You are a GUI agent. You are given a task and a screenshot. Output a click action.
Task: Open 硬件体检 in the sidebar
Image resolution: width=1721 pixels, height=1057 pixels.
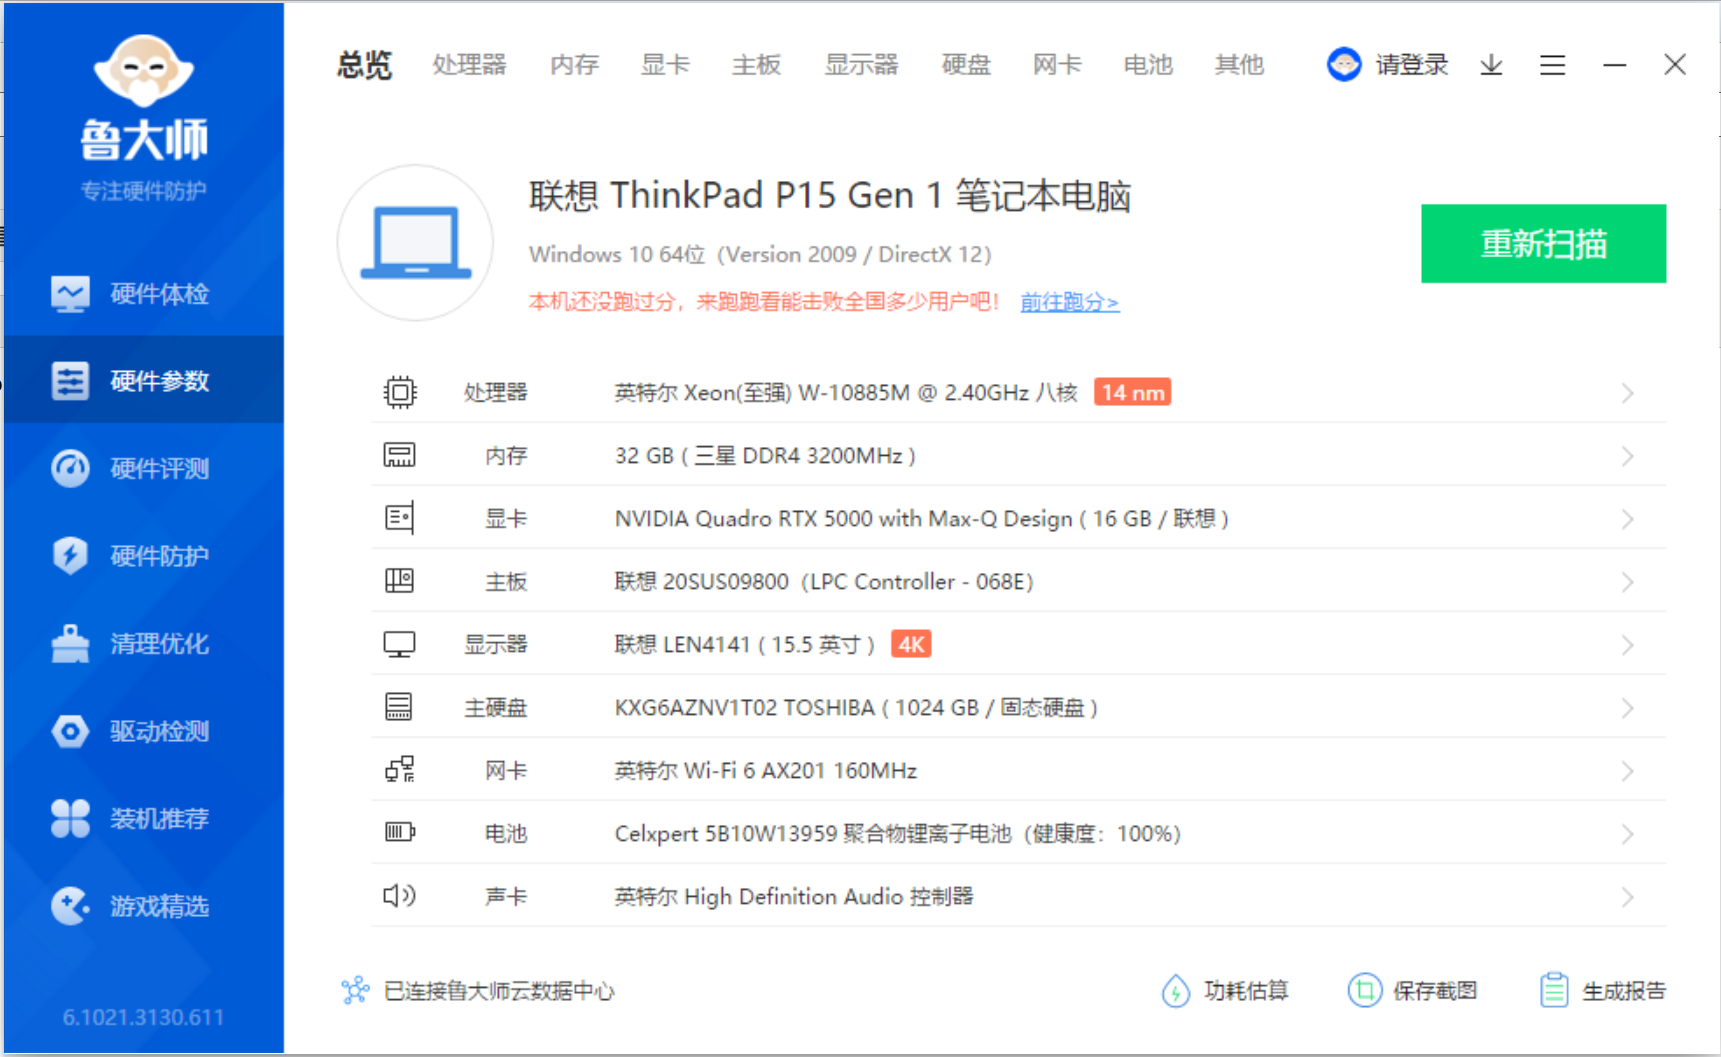[143, 294]
